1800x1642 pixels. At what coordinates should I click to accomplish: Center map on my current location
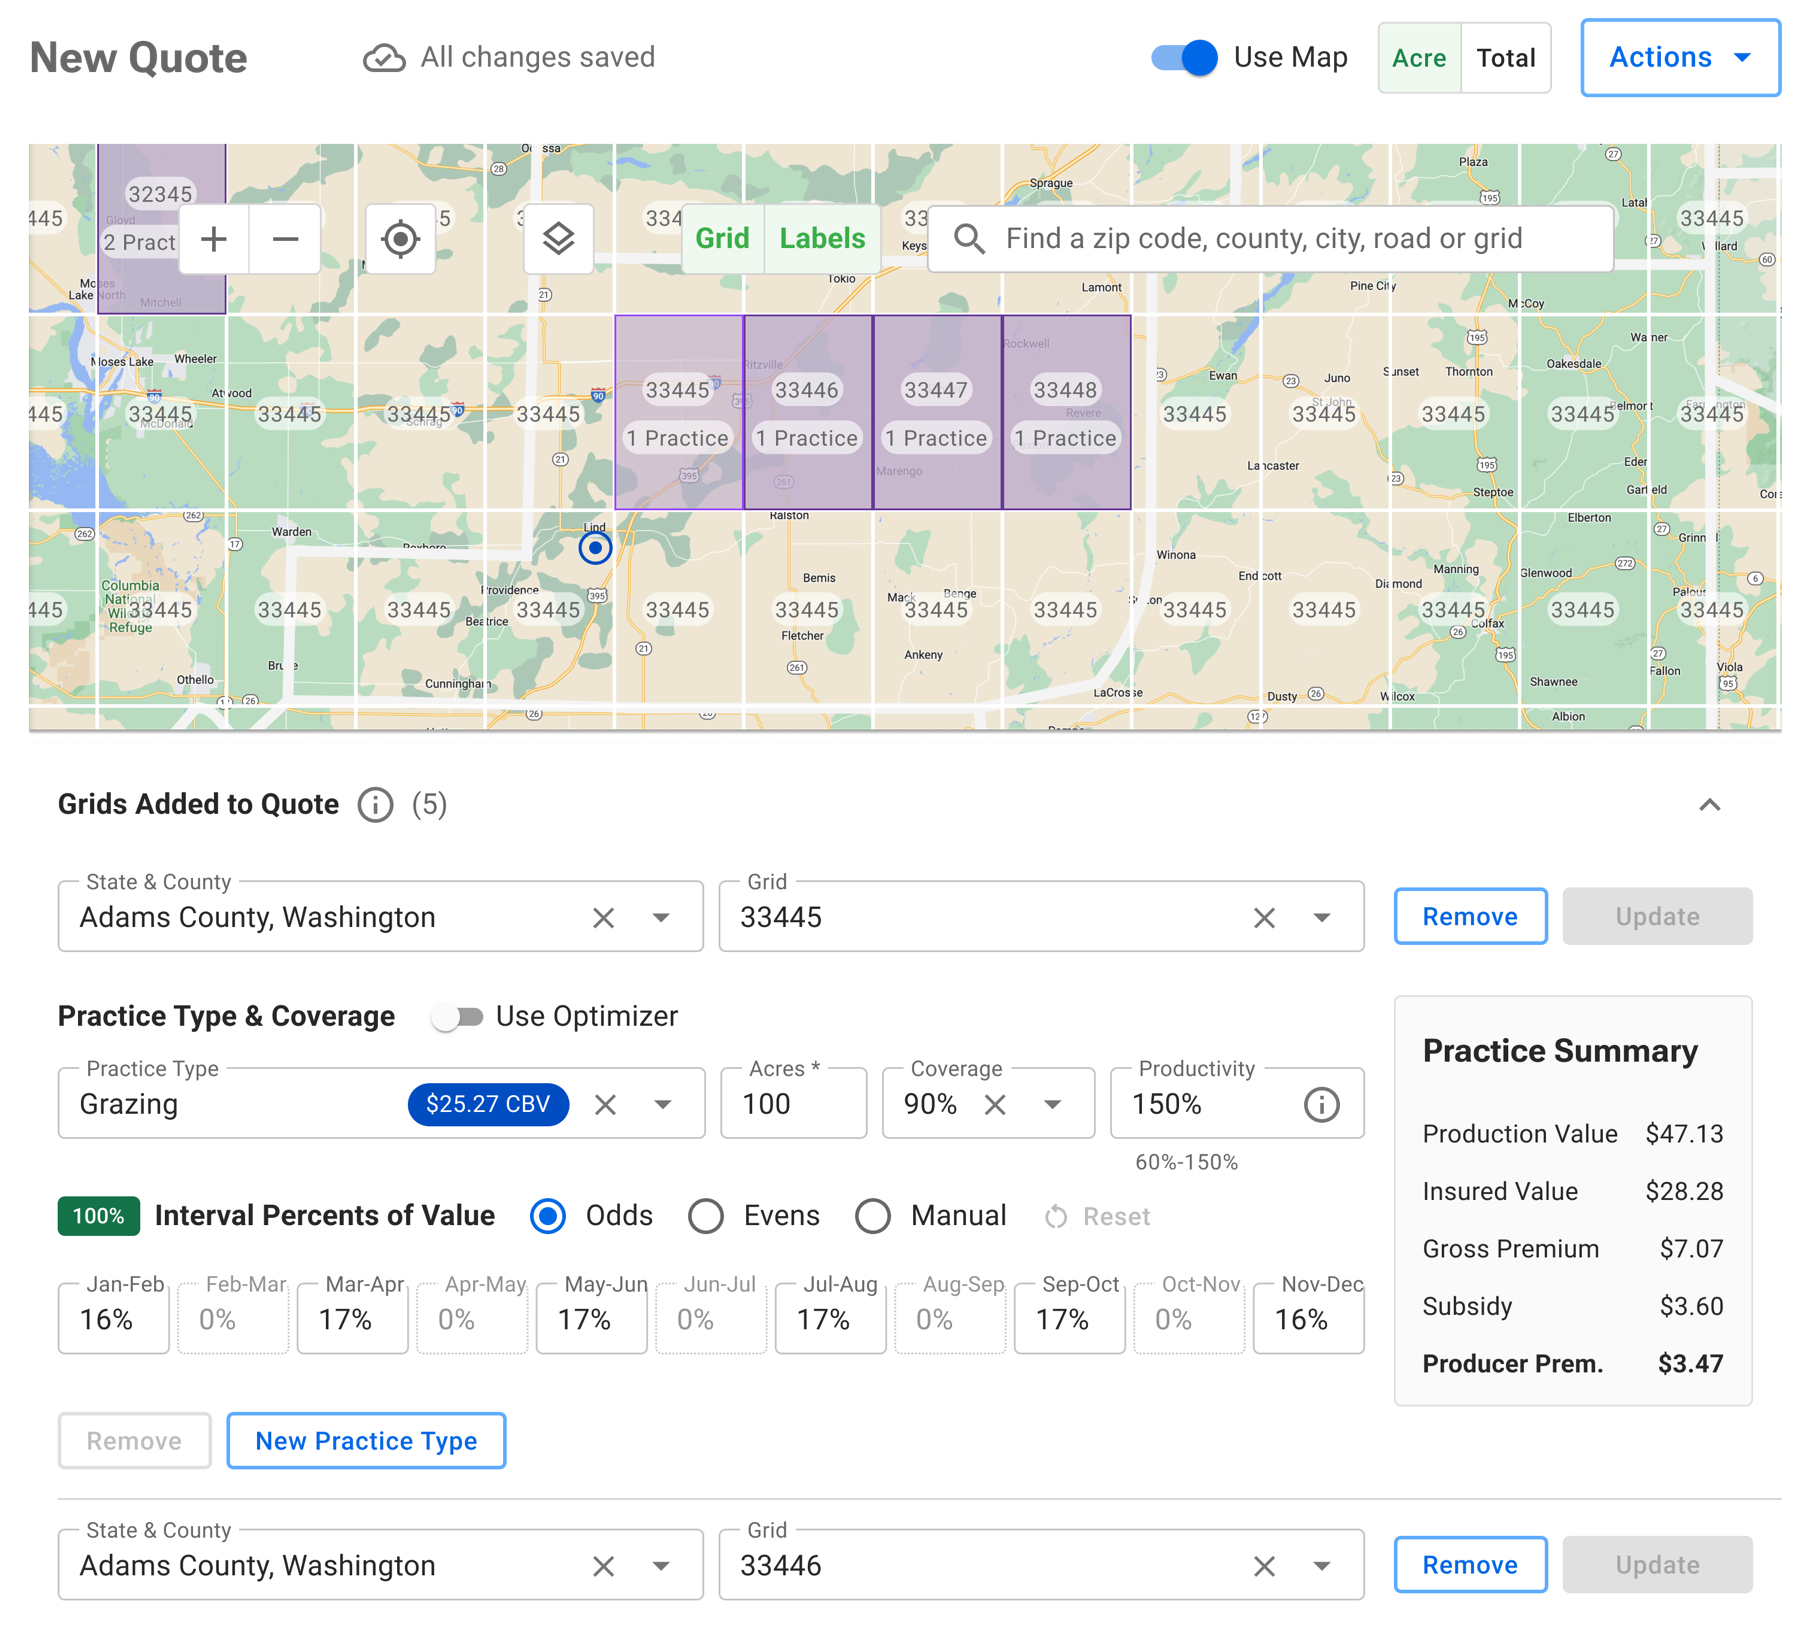pyautogui.click(x=400, y=239)
